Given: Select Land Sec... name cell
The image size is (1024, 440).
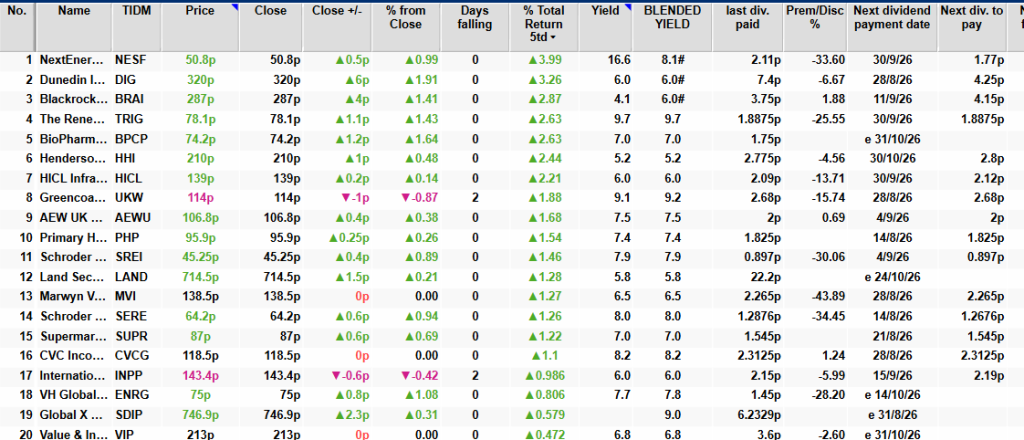Looking at the screenshot, I should pos(71,277).
